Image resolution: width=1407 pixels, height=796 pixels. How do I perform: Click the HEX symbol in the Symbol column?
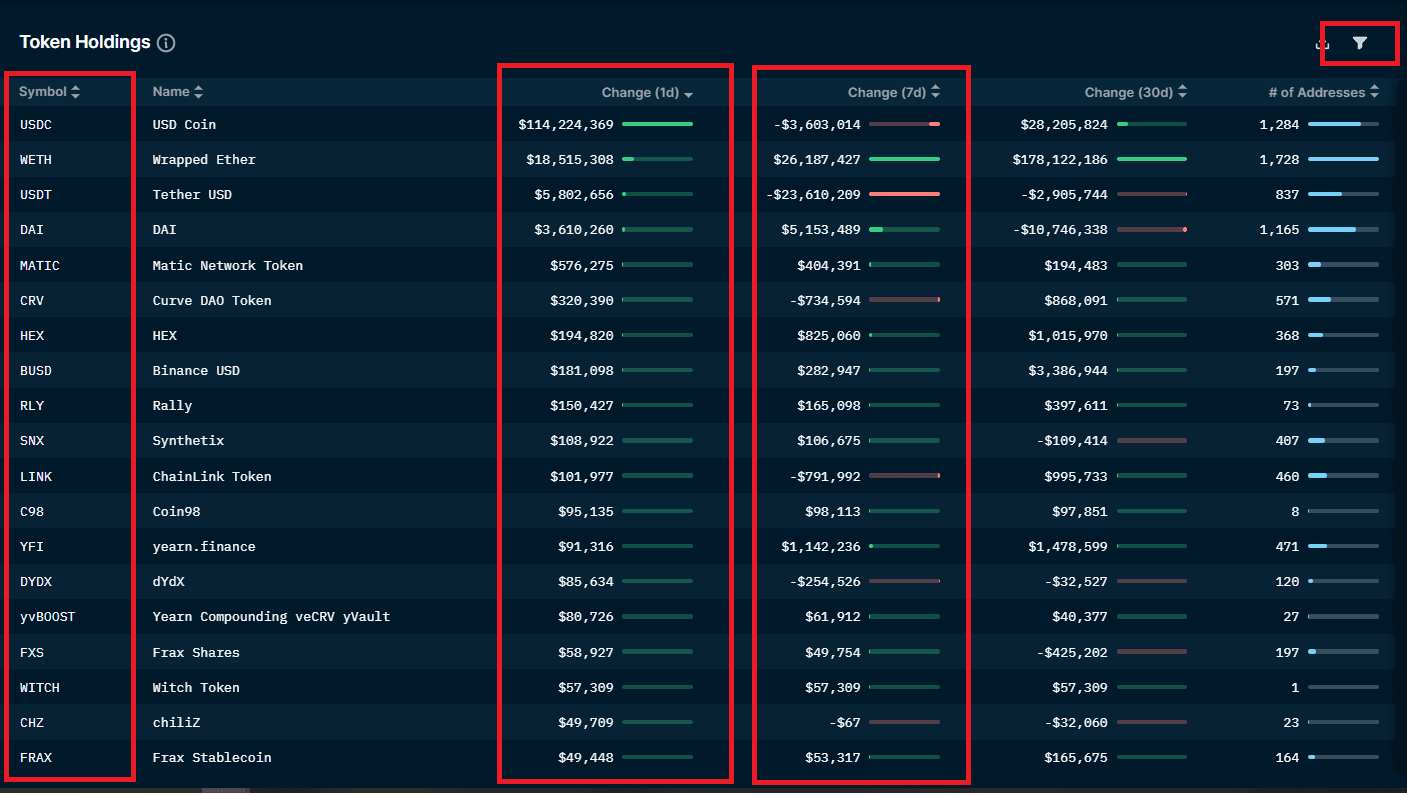tap(32, 336)
